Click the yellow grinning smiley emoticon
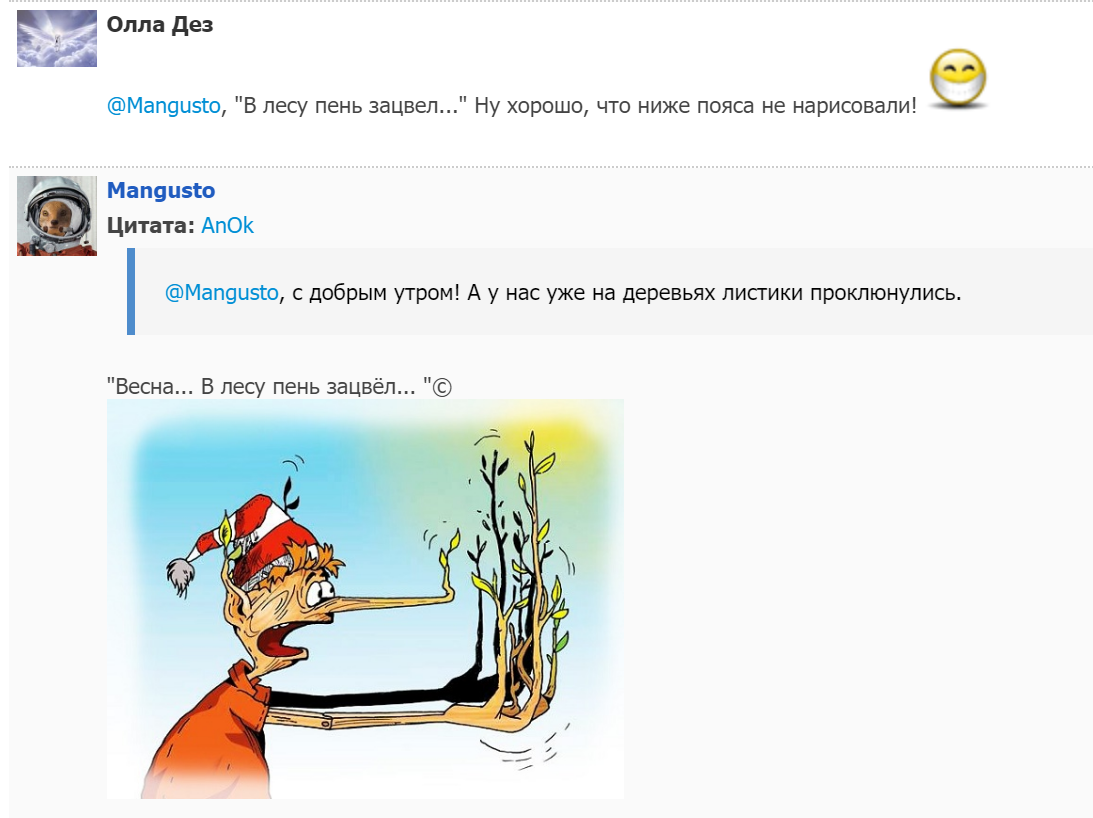Screen dimensions: 1093x818 point(958,79)
